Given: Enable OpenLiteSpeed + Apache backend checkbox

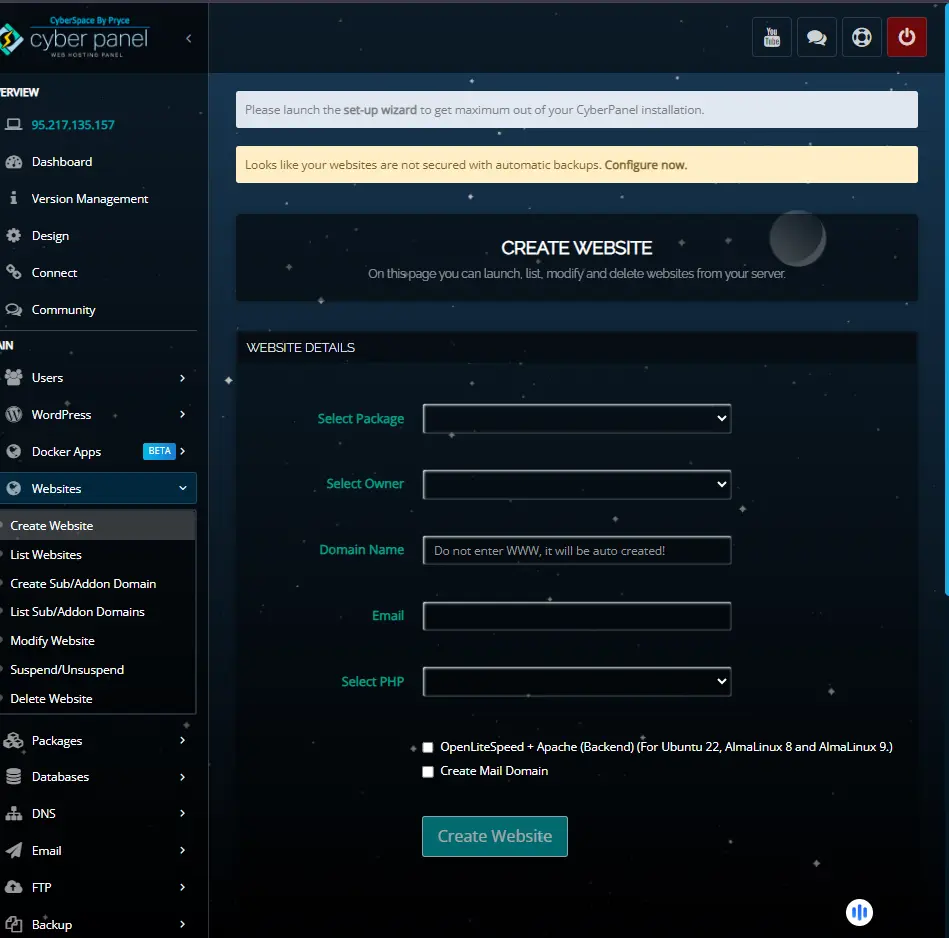Looking at the screenshot, I should tap(428, 747).
